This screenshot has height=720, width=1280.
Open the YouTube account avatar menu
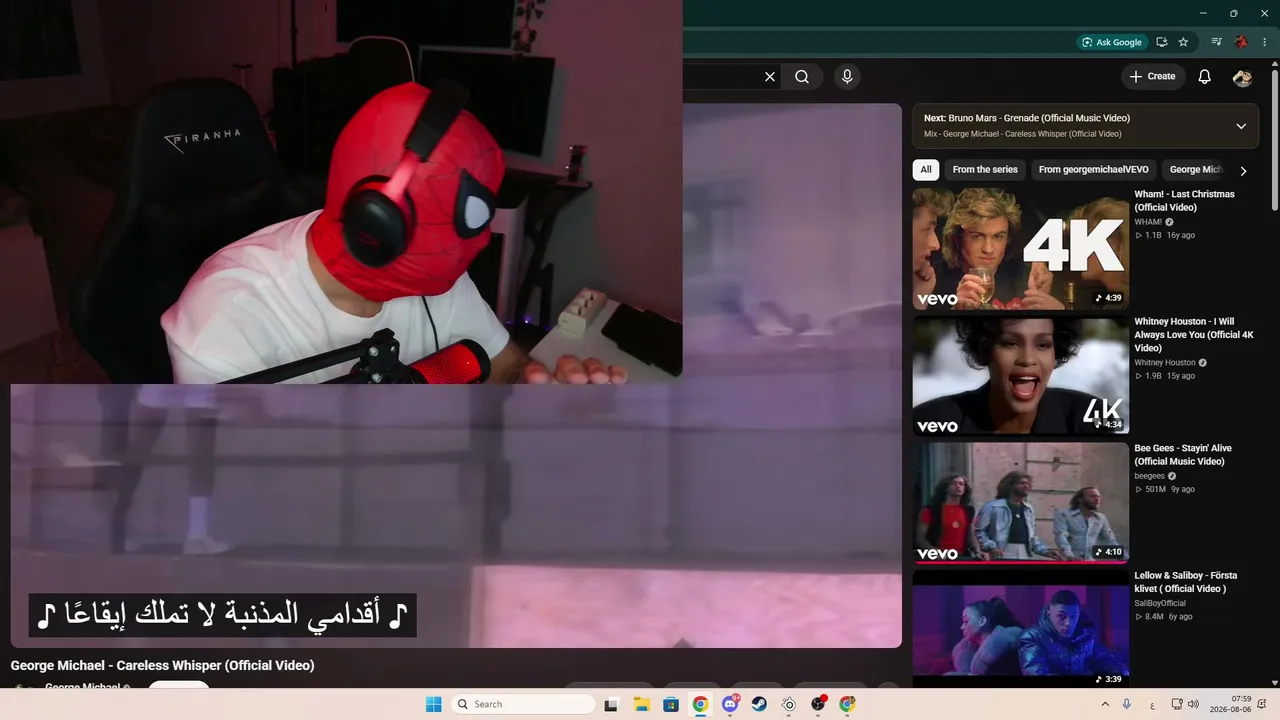pyautogui.click(x=1242, y=77)
